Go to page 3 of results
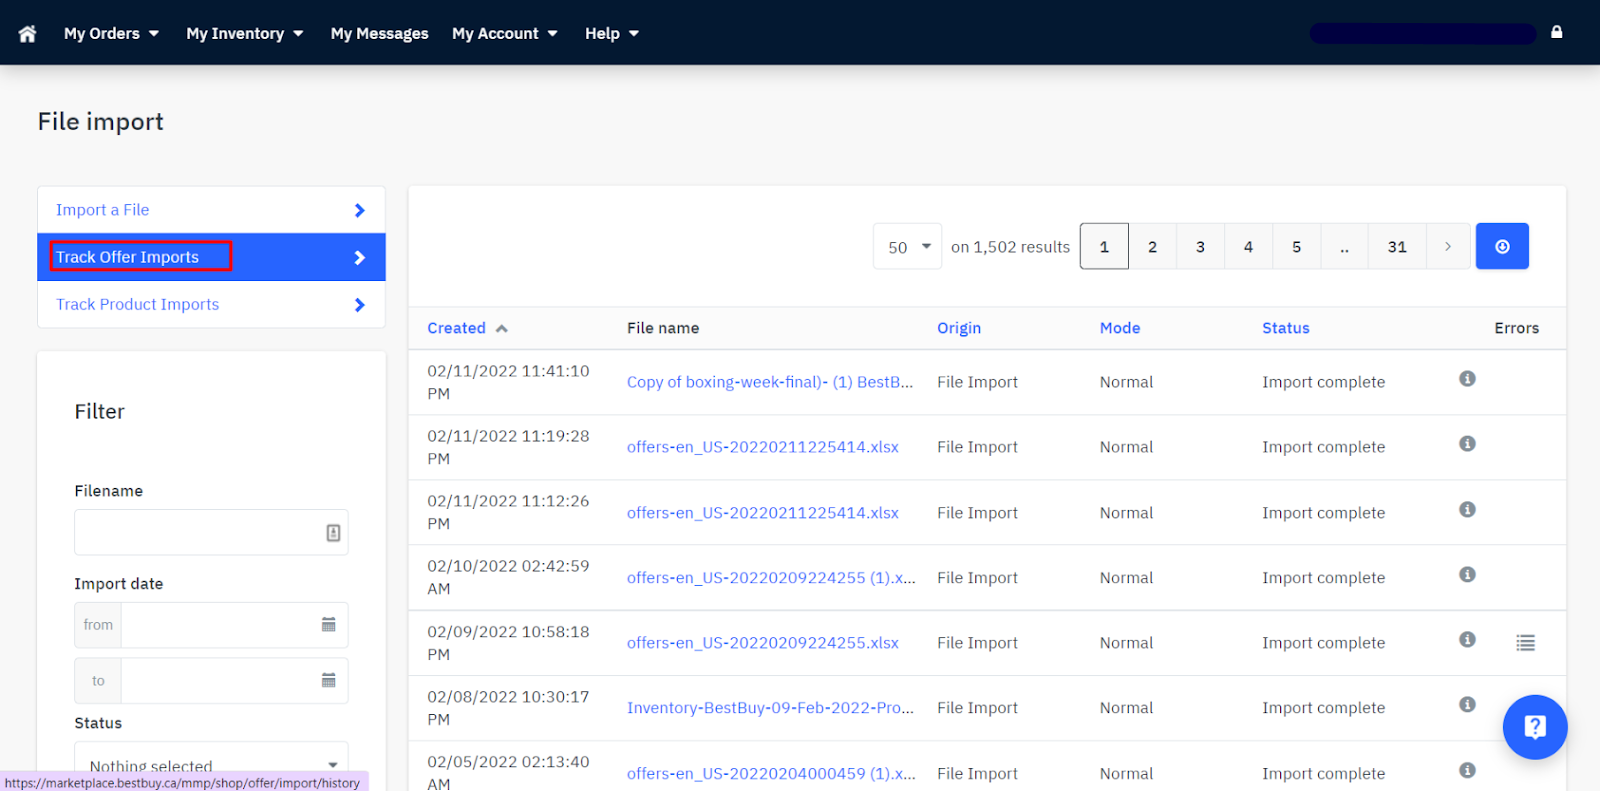The image size is (1600, 798). point(1200,246)
